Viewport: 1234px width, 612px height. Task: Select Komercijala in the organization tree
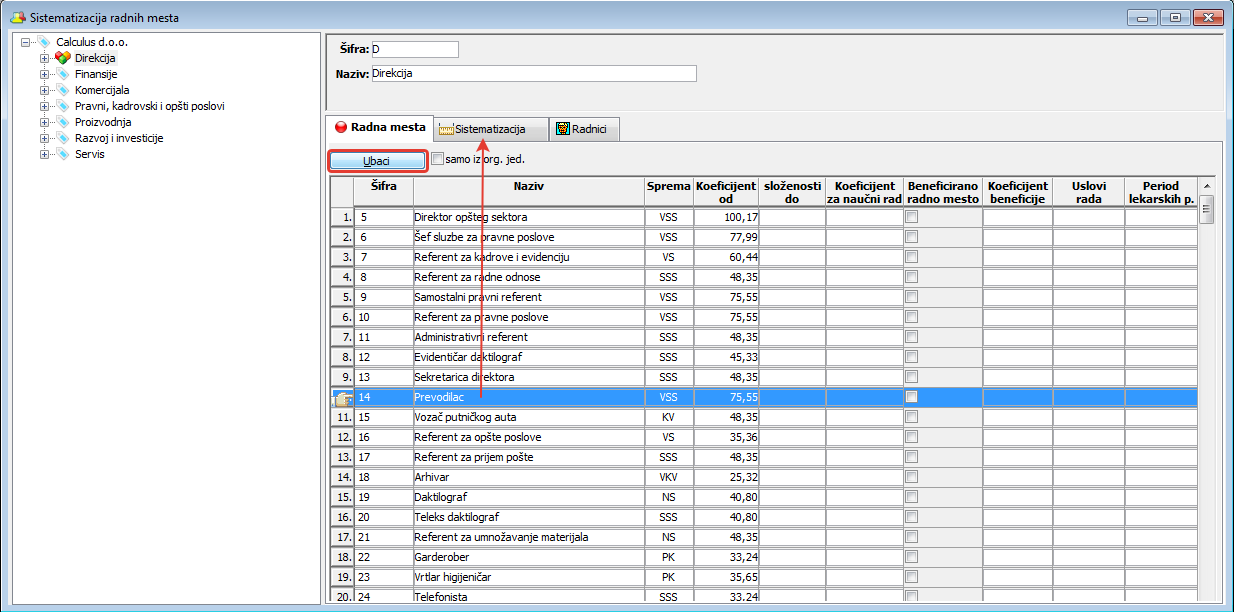(102, 90)
